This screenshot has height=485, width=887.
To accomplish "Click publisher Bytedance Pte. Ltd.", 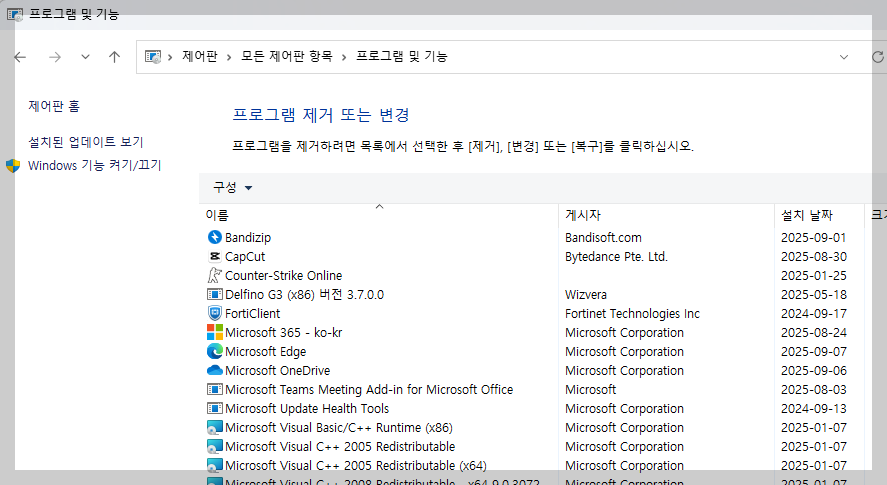I will [616, 256].
